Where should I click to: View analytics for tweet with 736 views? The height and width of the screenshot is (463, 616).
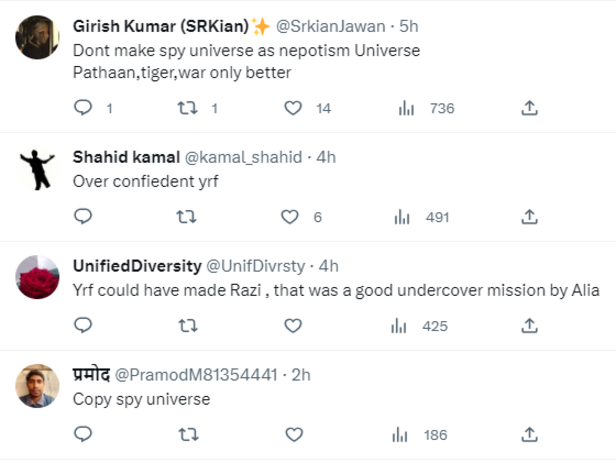pos(405,108)
